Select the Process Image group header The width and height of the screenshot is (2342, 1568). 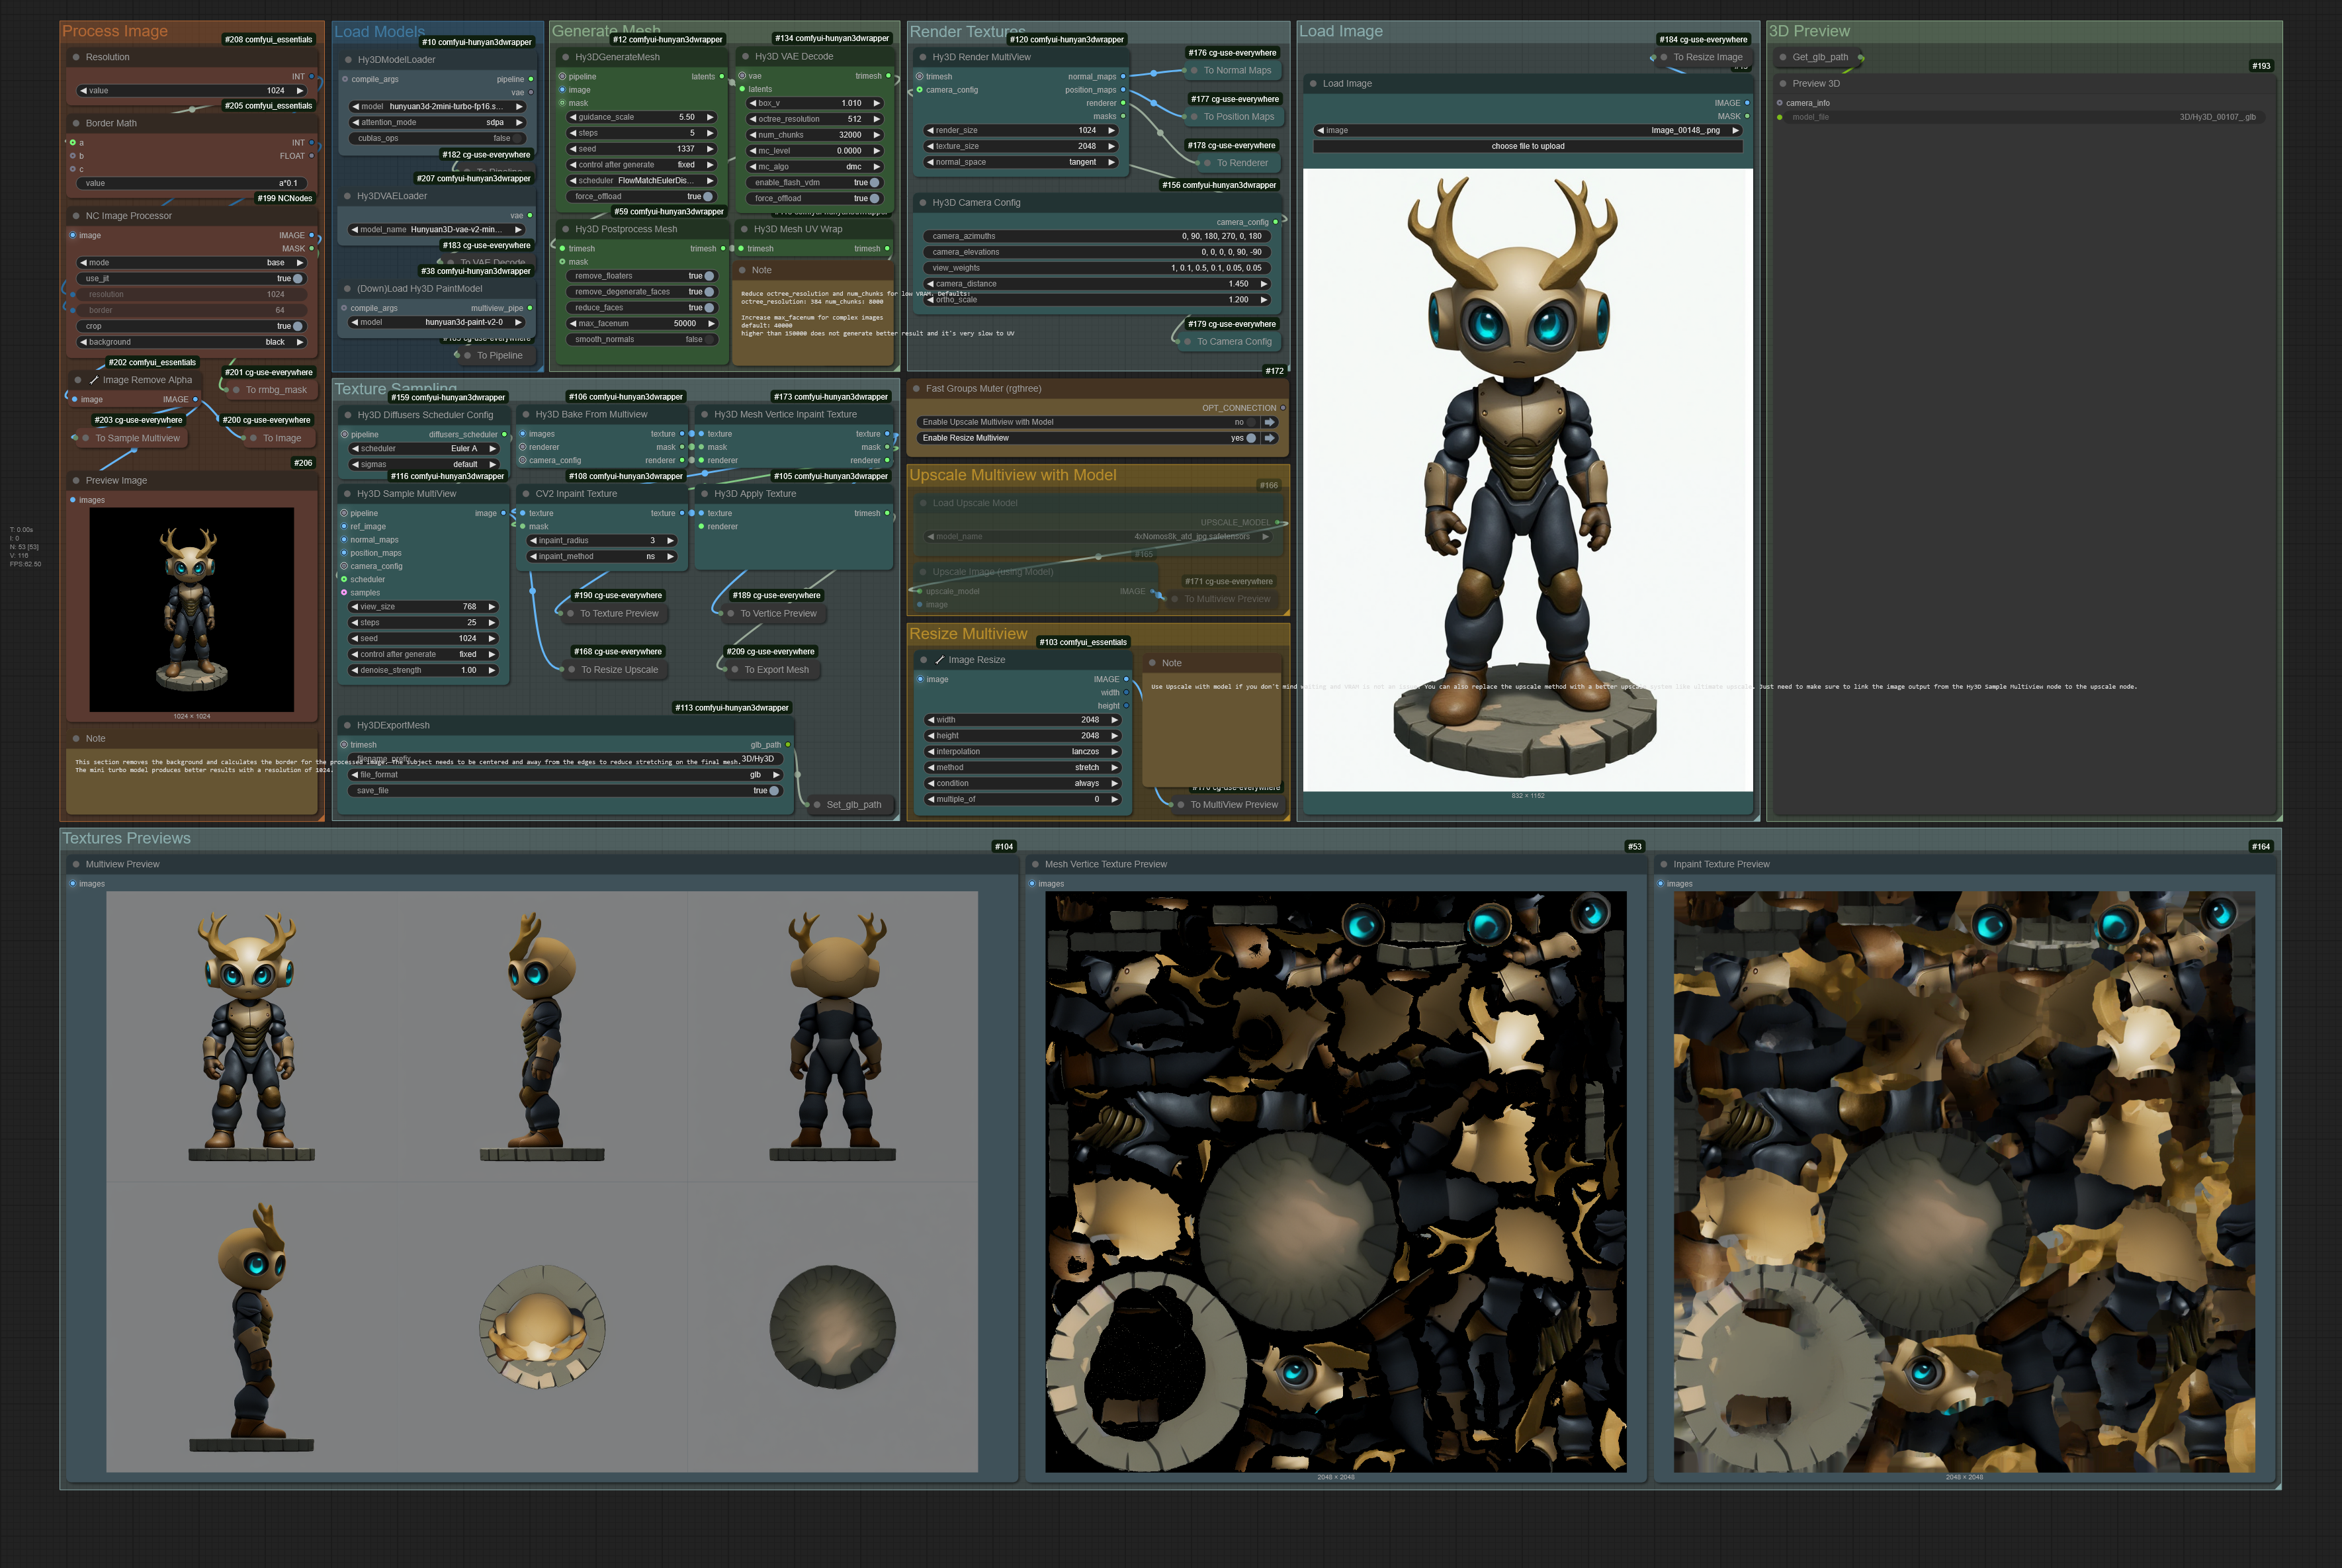115,32
